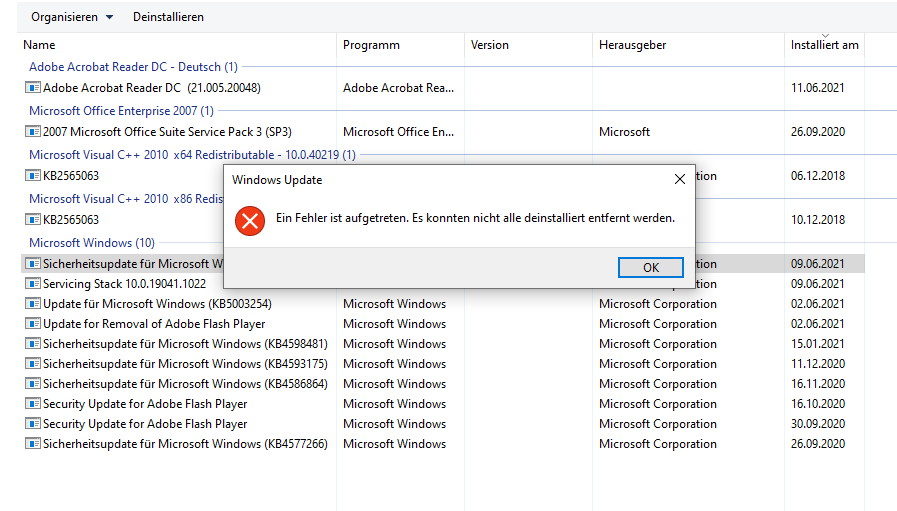Open the Organisieren dropdown menu
The width and height of the screenshot is (897, 511).
(x=71, y=17)
